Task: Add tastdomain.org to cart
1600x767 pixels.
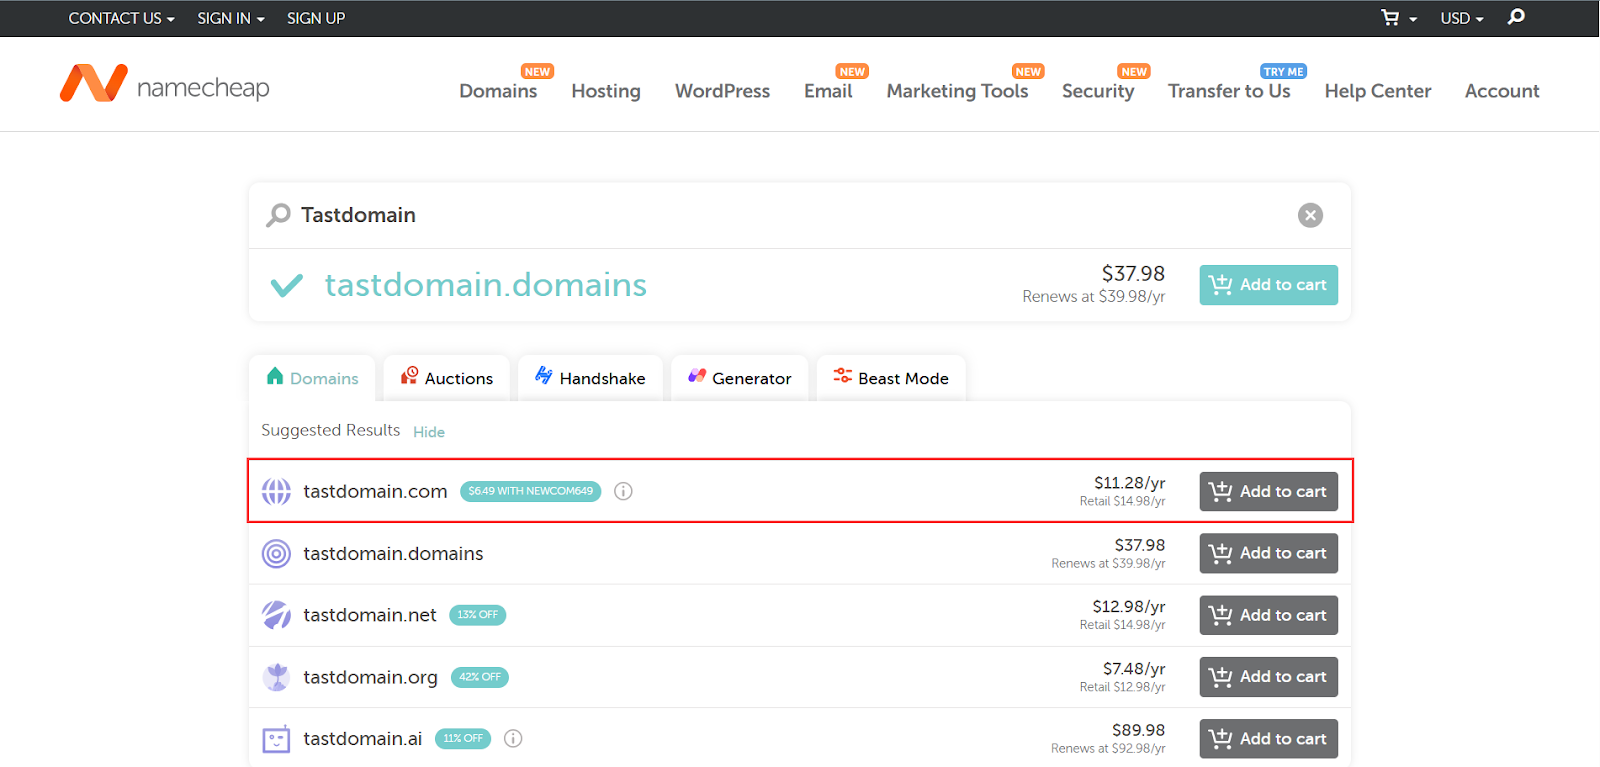Action: [1268, 677]
